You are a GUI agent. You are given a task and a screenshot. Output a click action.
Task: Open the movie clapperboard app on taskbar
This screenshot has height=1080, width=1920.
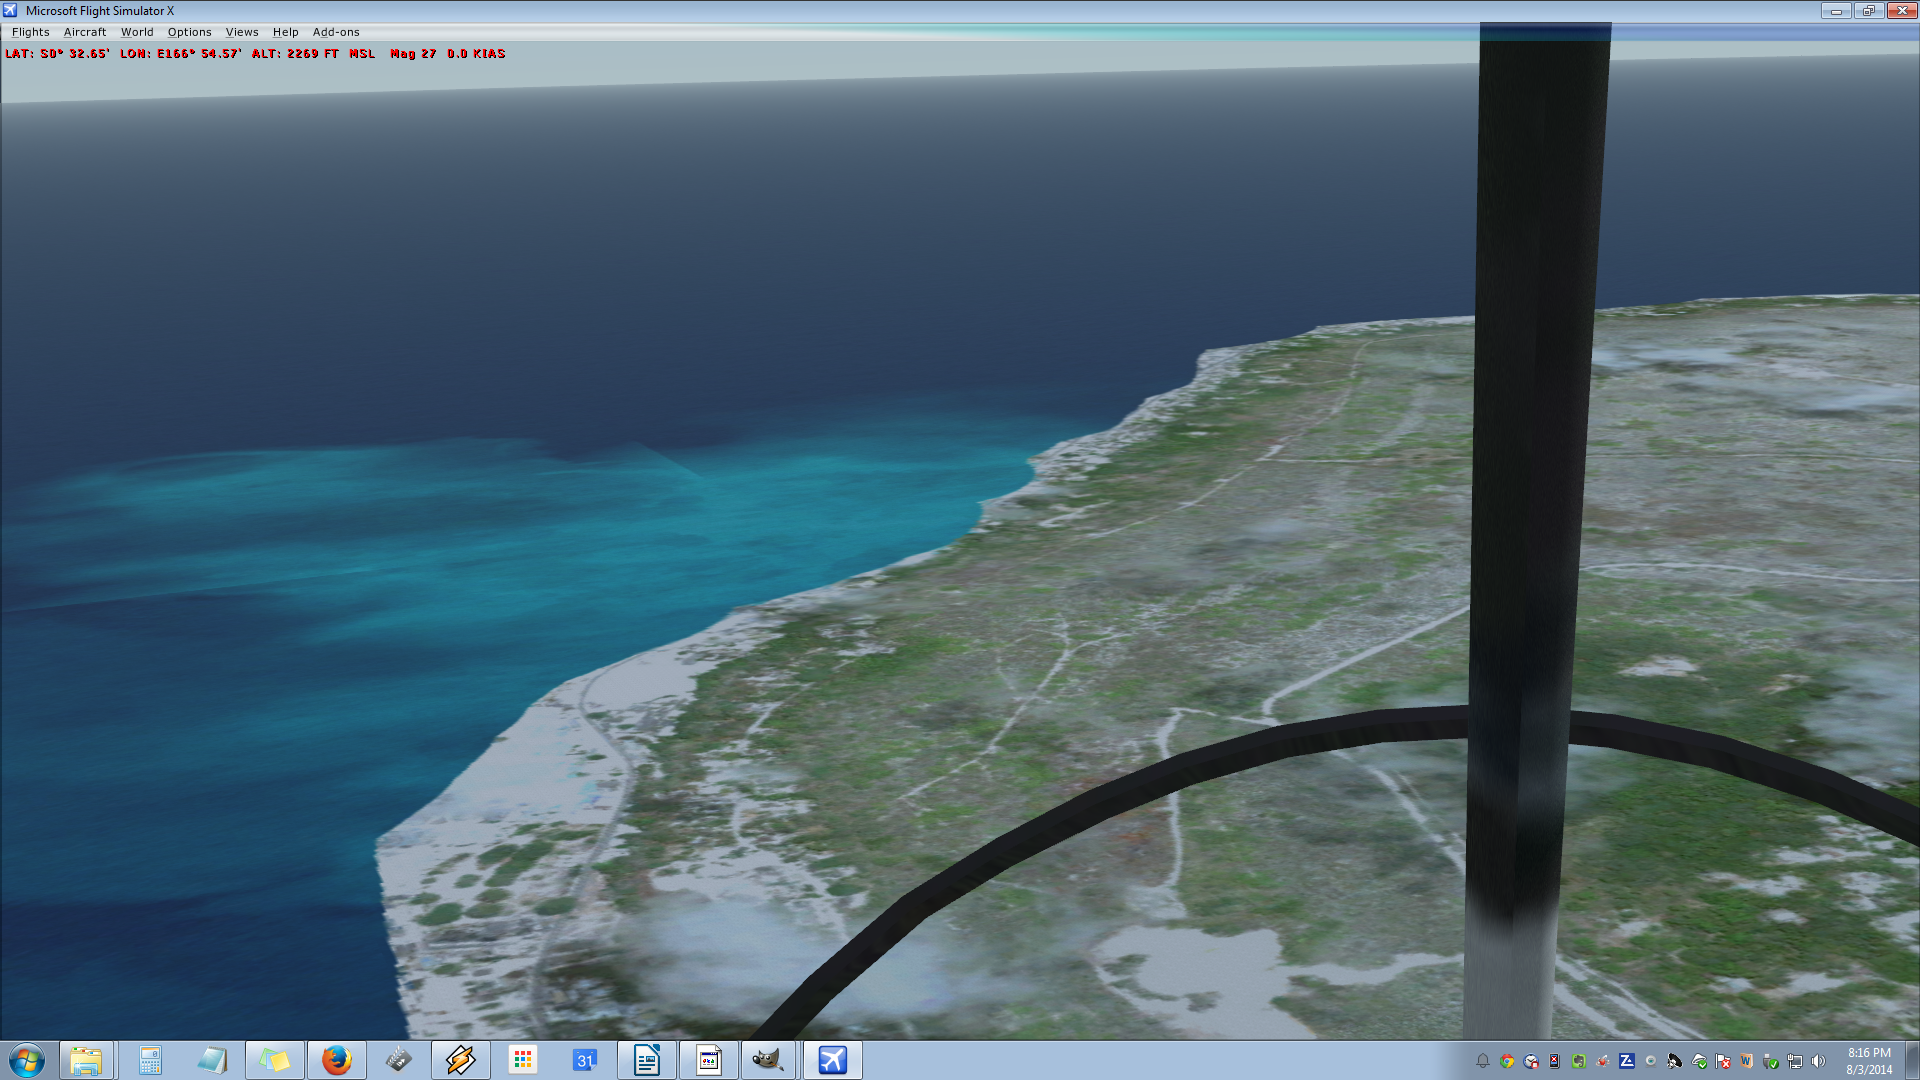398,1060
